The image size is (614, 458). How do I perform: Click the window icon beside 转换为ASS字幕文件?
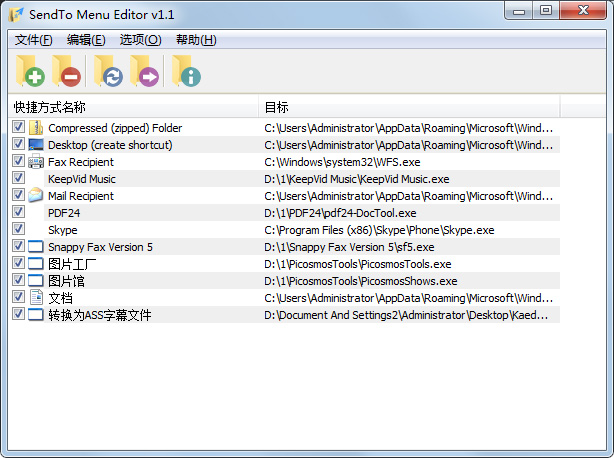(36, 314)
